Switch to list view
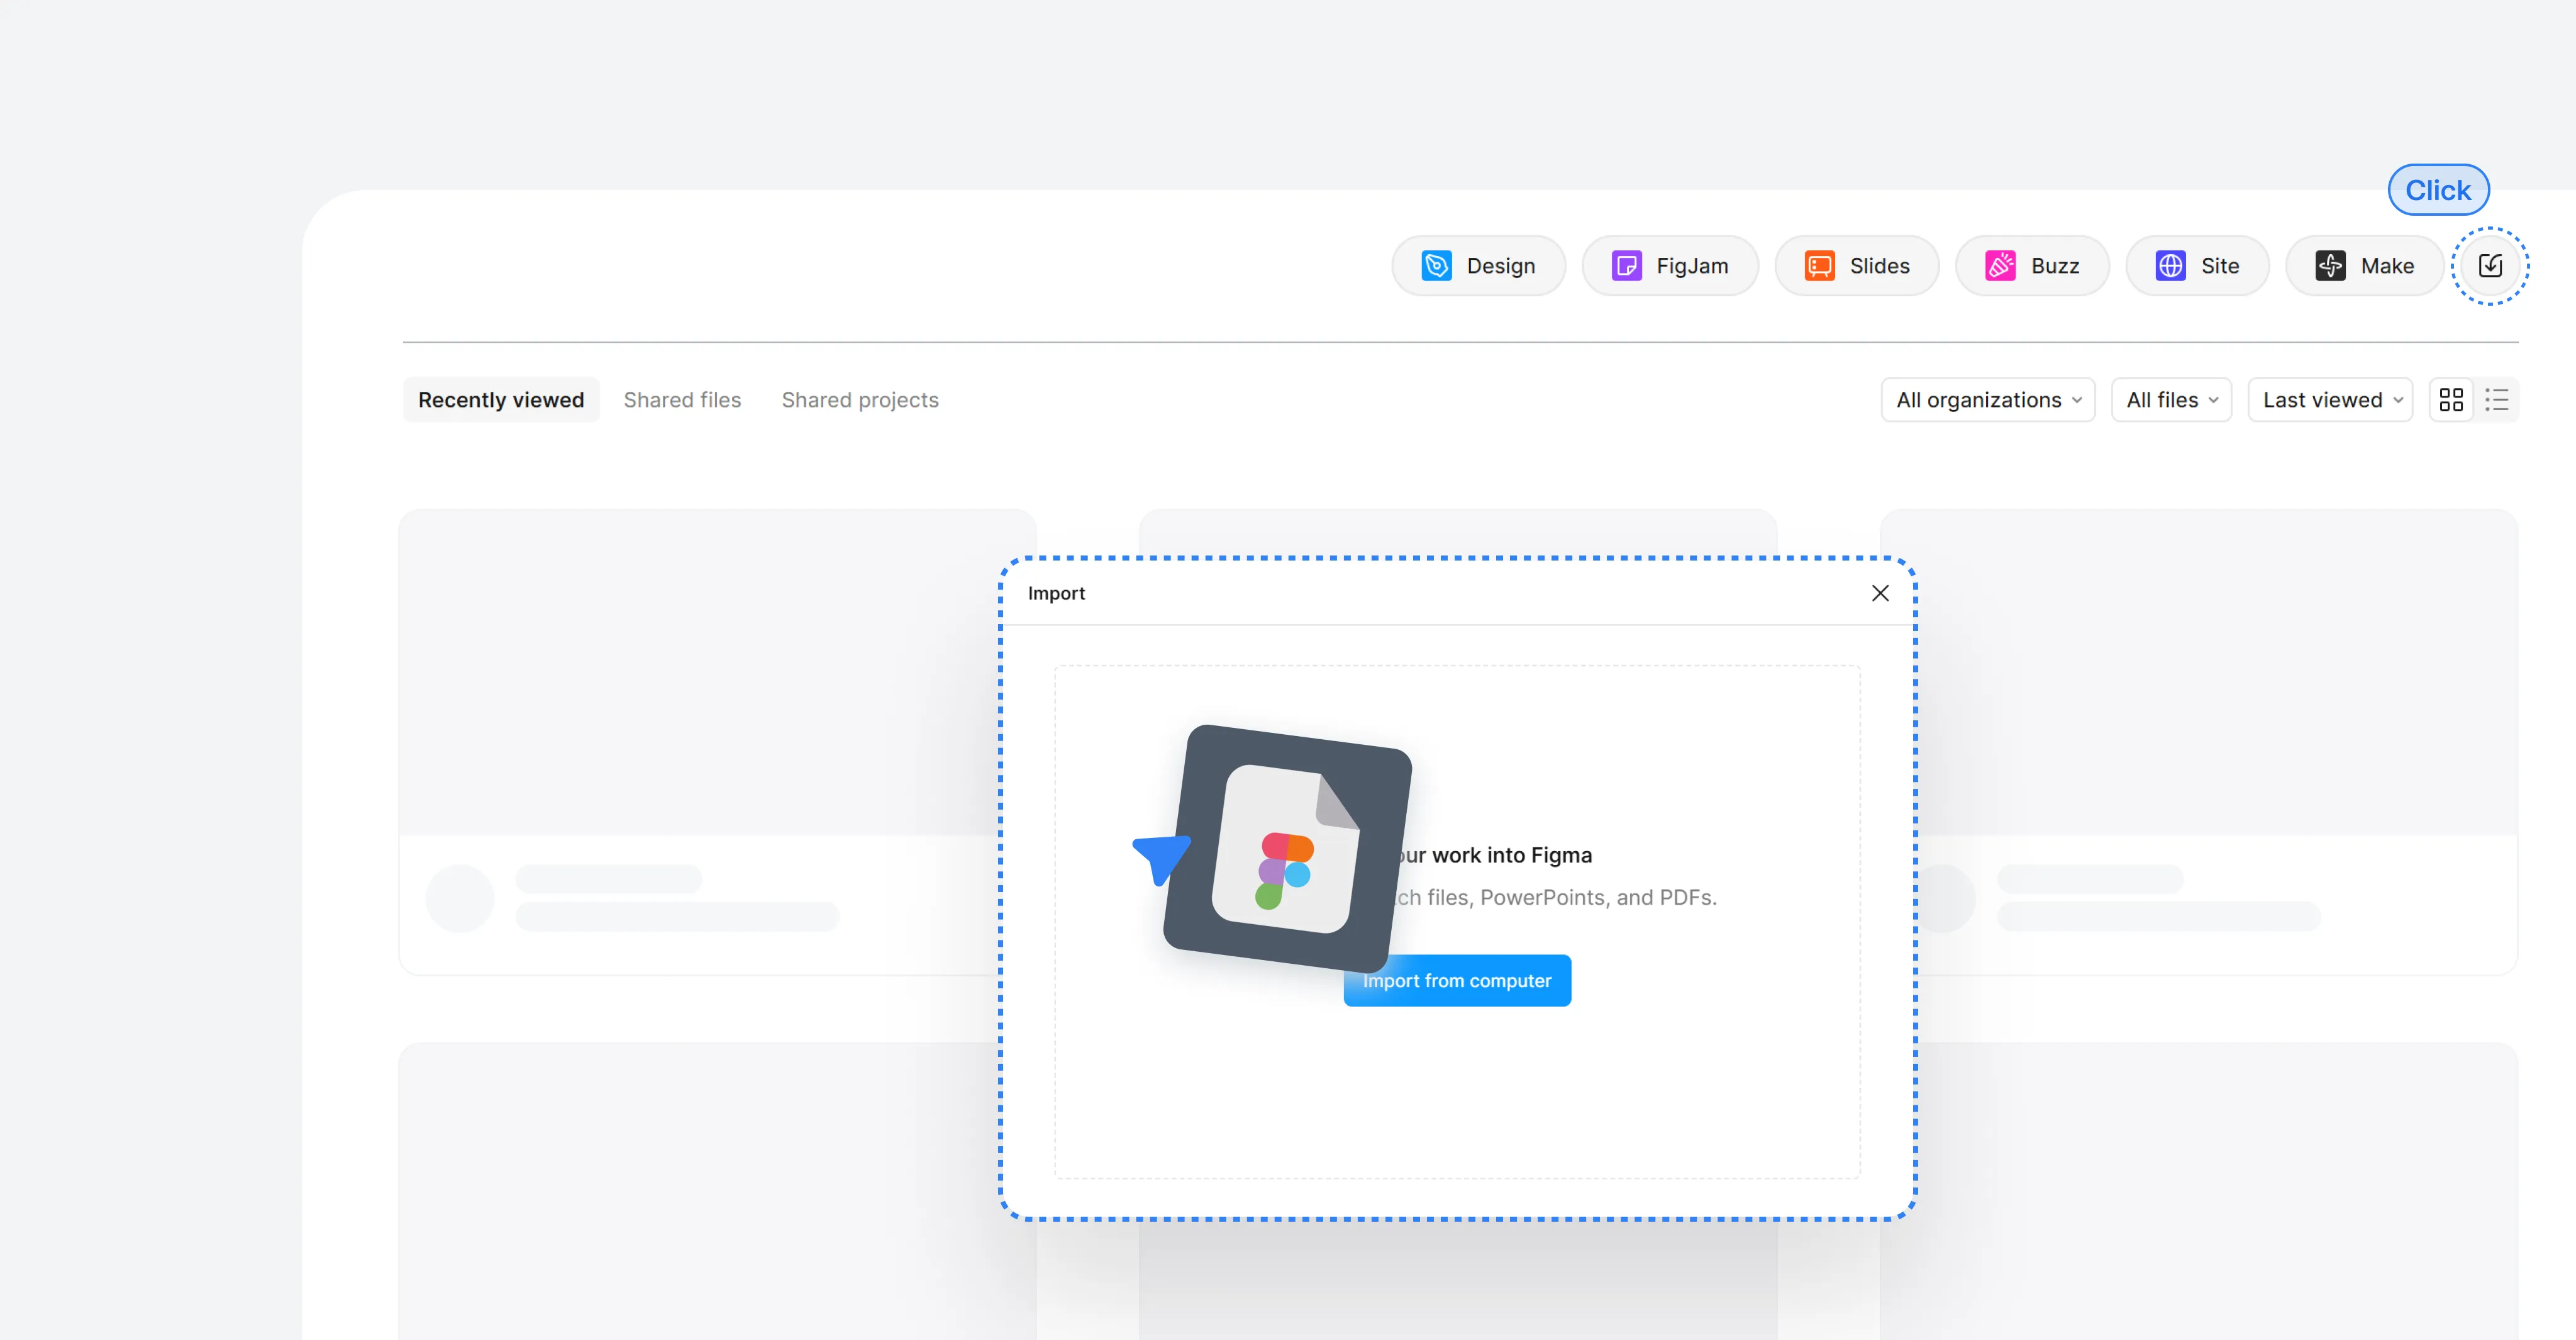Image resolution: width=2576 pixels, height=1340 pixels. point(2497,400)
